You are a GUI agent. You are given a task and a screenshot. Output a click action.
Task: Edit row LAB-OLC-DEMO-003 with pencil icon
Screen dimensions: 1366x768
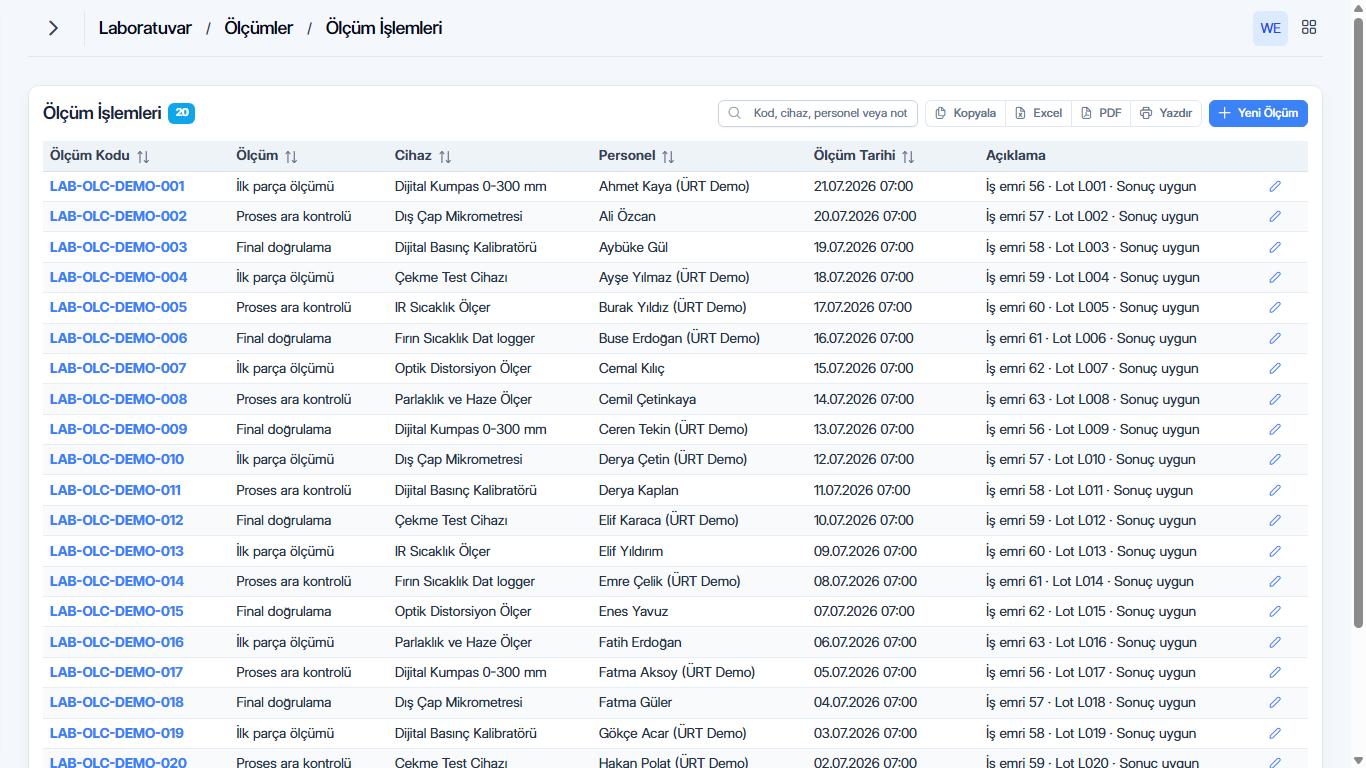pos(1275,247)
